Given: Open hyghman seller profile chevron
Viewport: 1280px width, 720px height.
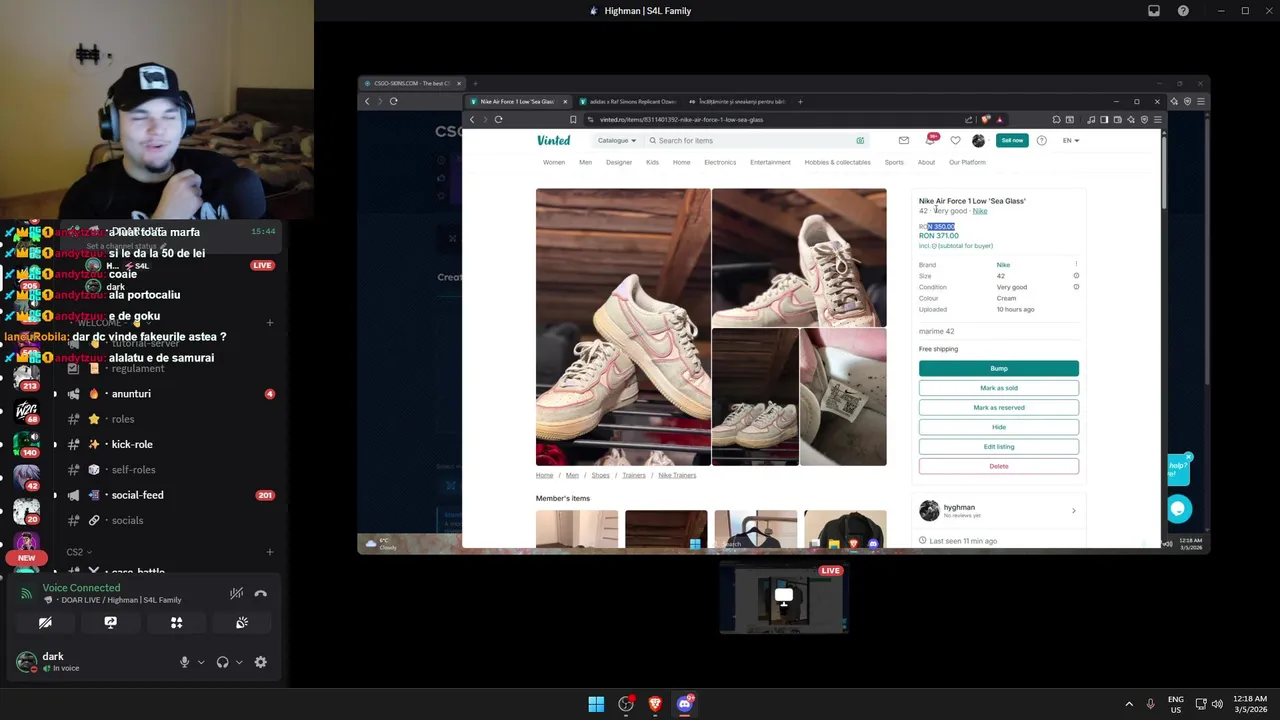Looking at the screenshot, I should (1074, 511).
